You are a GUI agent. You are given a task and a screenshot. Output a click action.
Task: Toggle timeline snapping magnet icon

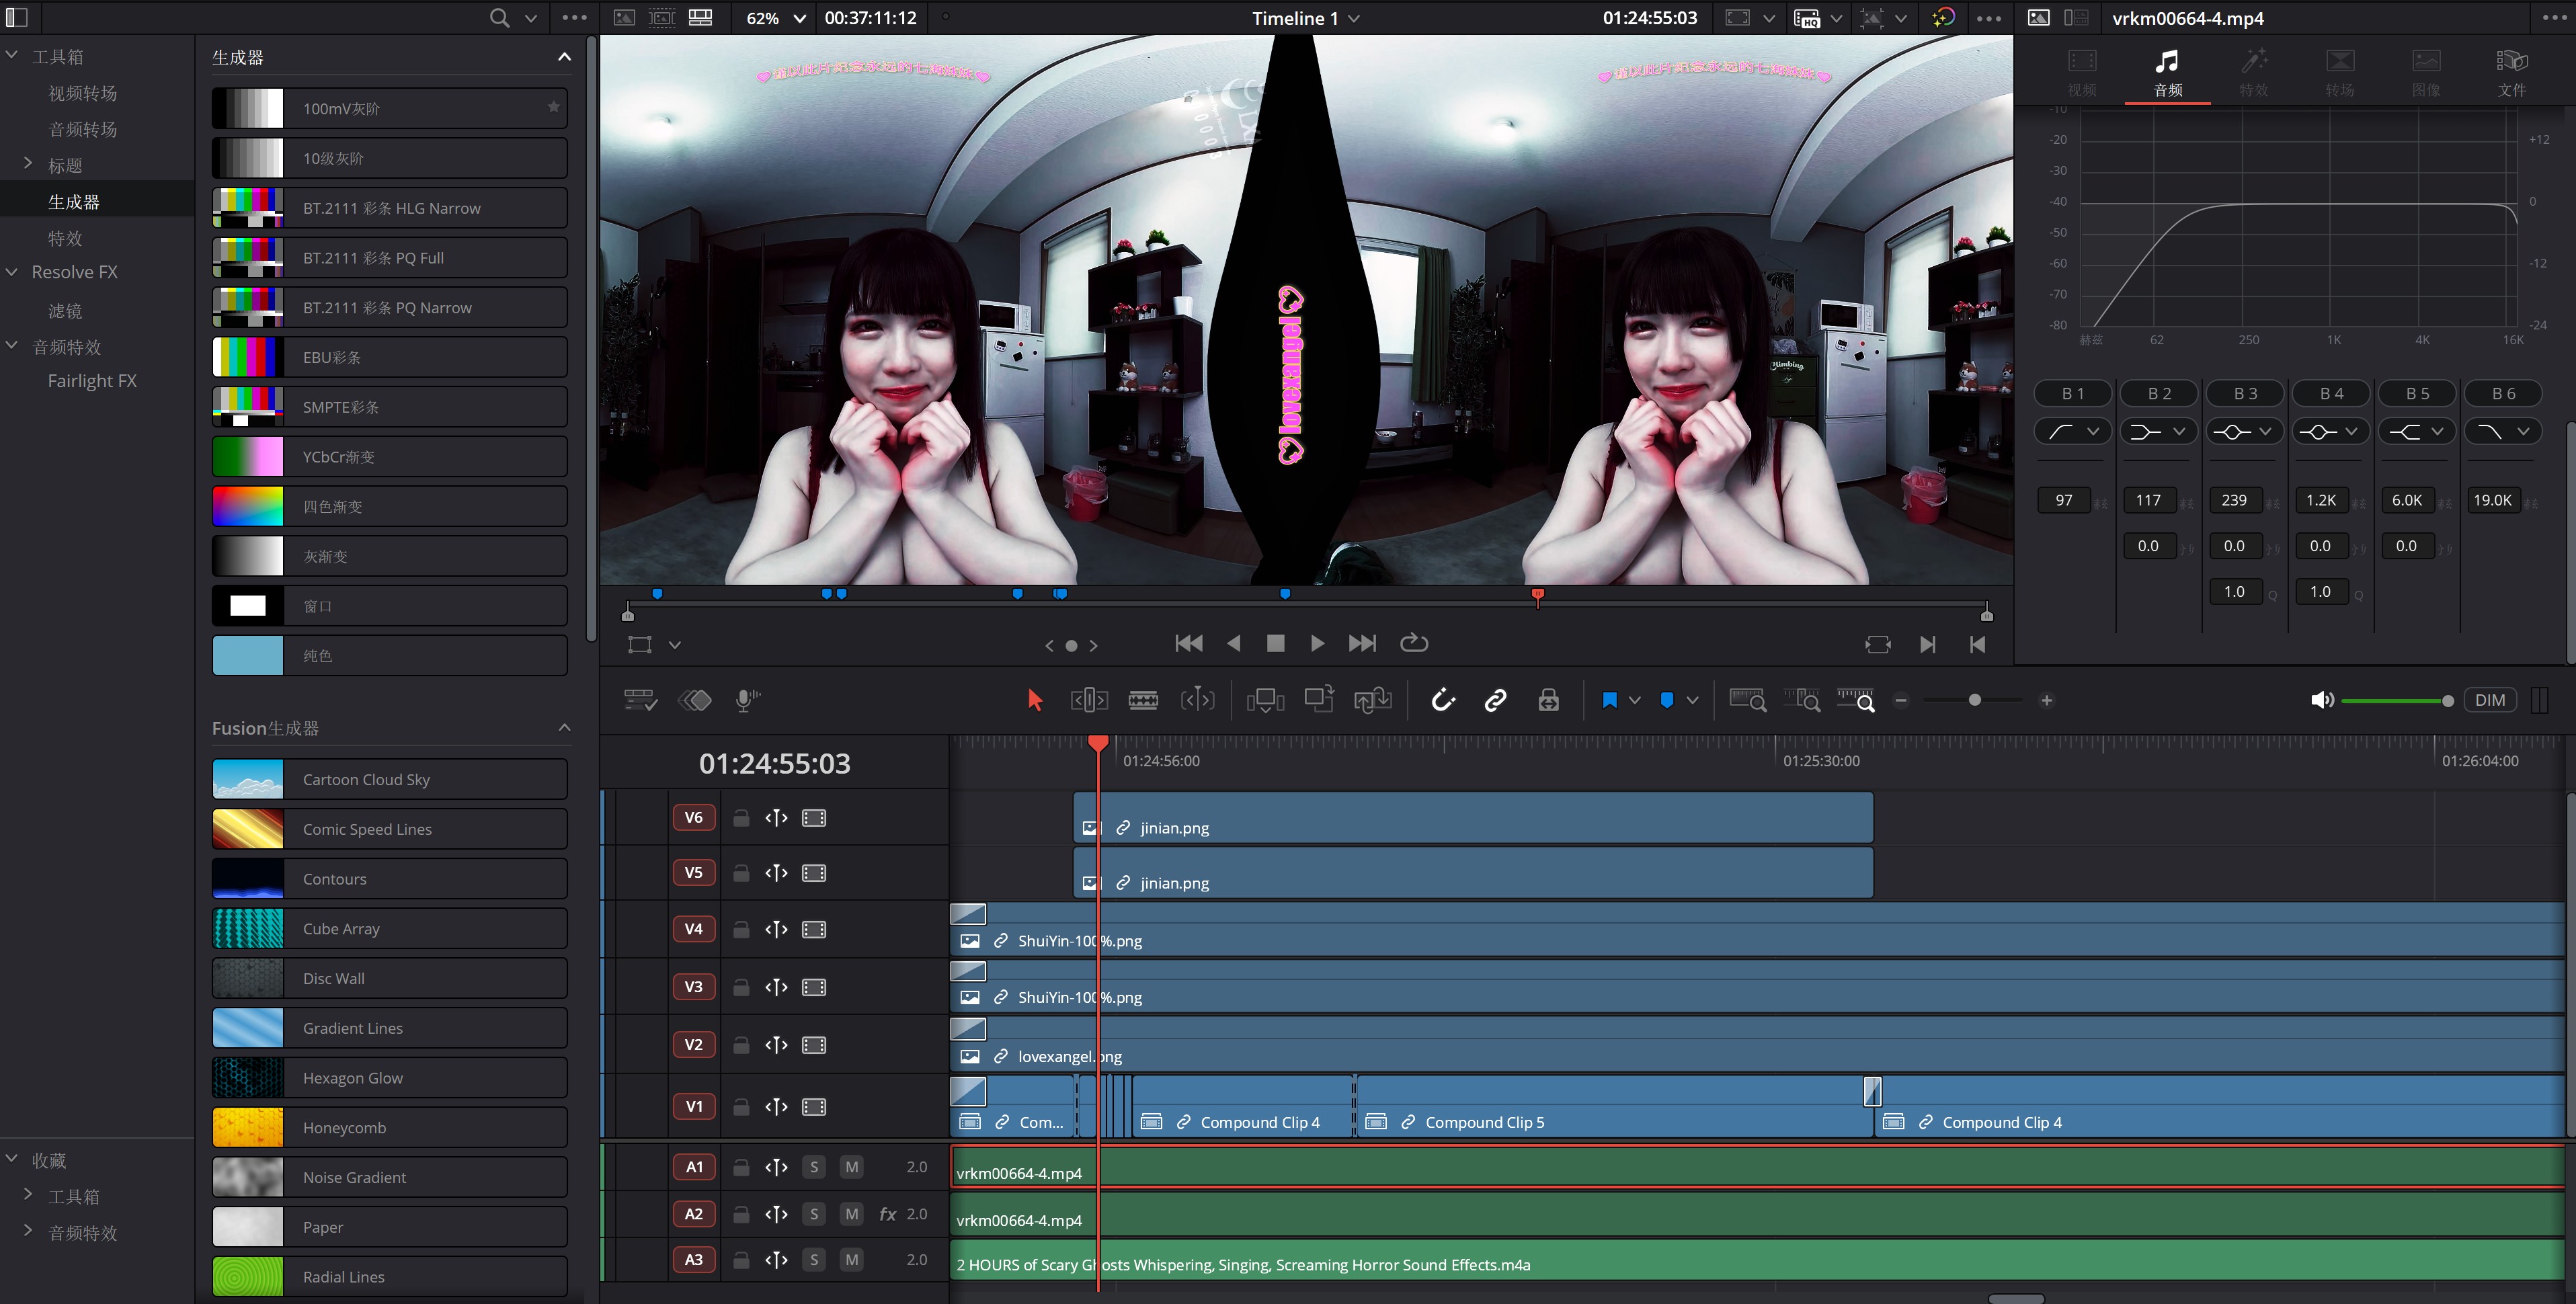click(1442, 700)
